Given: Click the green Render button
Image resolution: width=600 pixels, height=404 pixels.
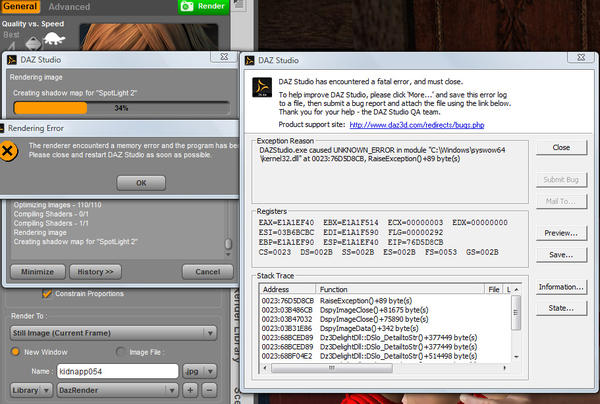Looking at the screenshot, I should point(203,7).
